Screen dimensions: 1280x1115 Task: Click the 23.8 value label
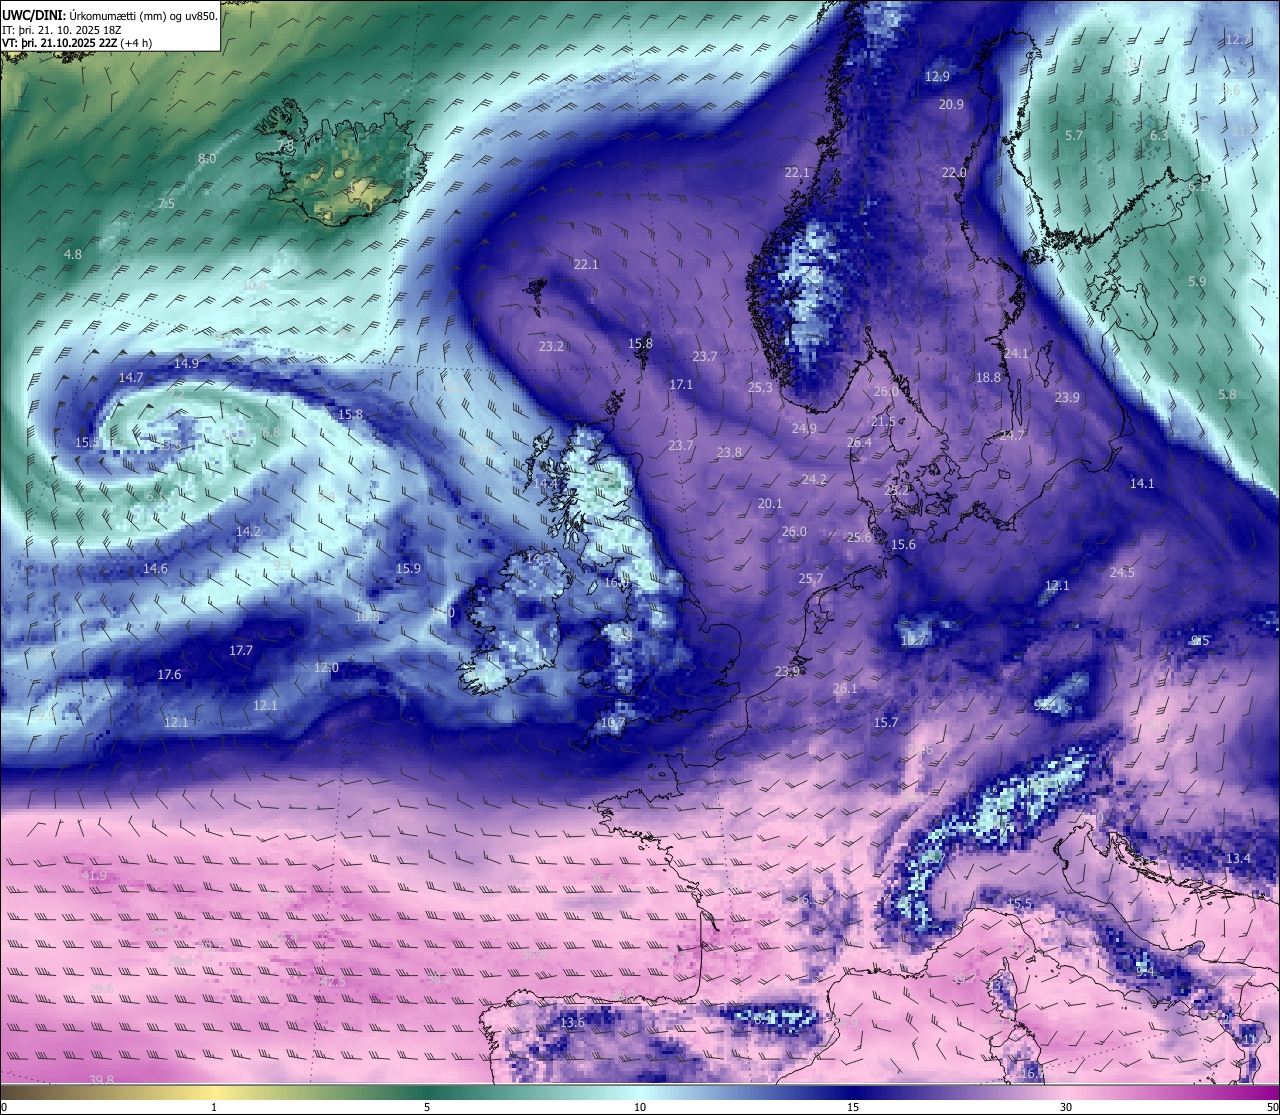click(x=729, y=453)
